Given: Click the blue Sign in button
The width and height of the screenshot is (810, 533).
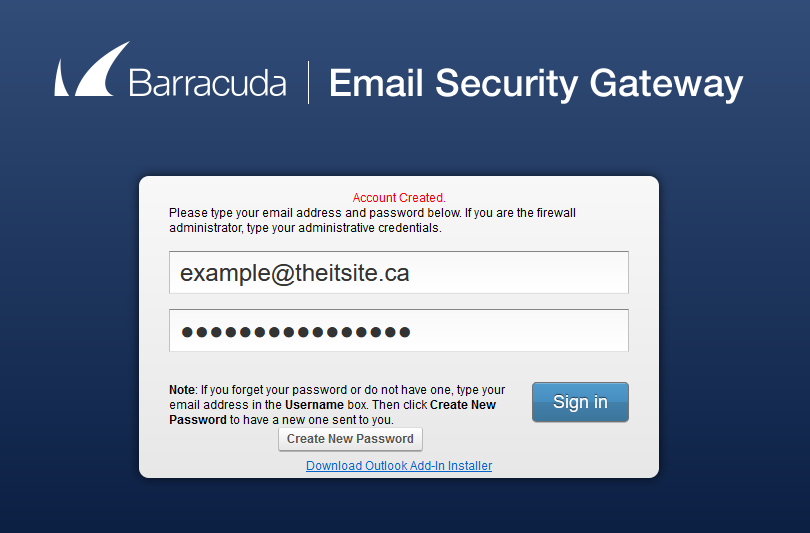Looking at the screenshot, I should pos(580,402).
